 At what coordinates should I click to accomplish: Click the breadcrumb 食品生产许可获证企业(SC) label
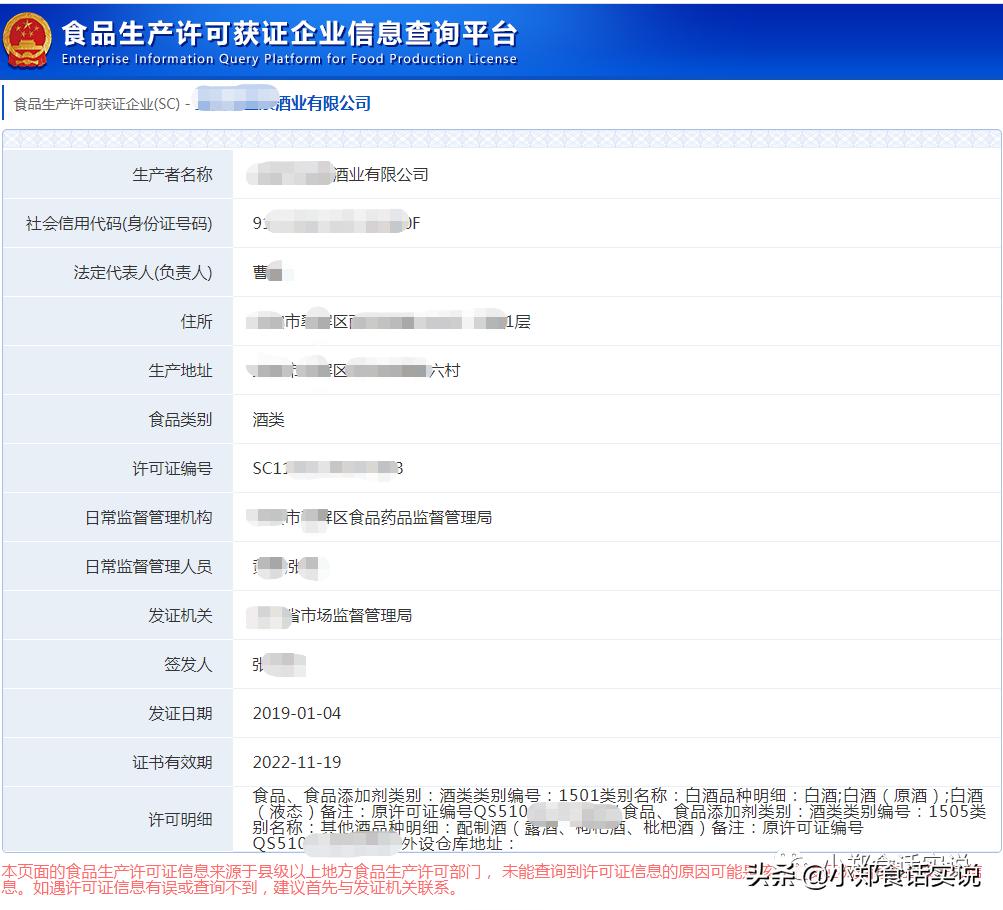[95, 103]
